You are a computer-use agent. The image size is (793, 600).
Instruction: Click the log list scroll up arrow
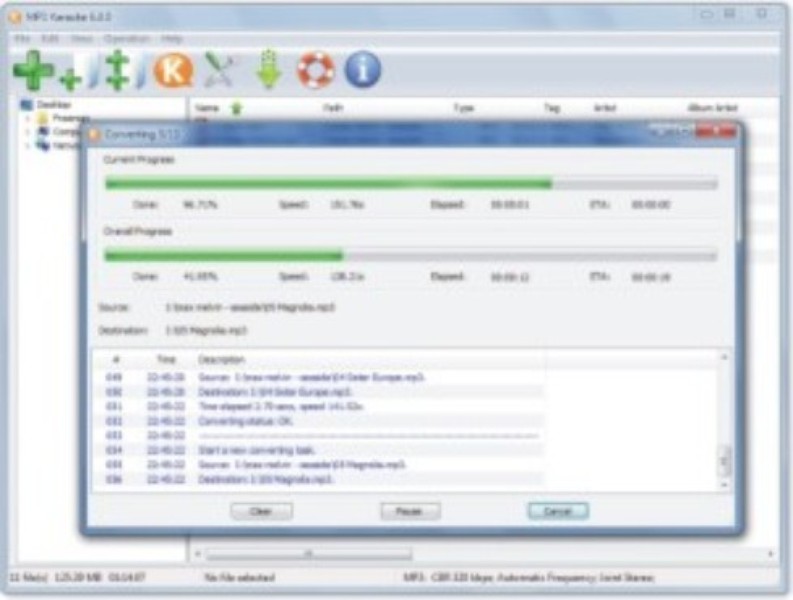724,357
